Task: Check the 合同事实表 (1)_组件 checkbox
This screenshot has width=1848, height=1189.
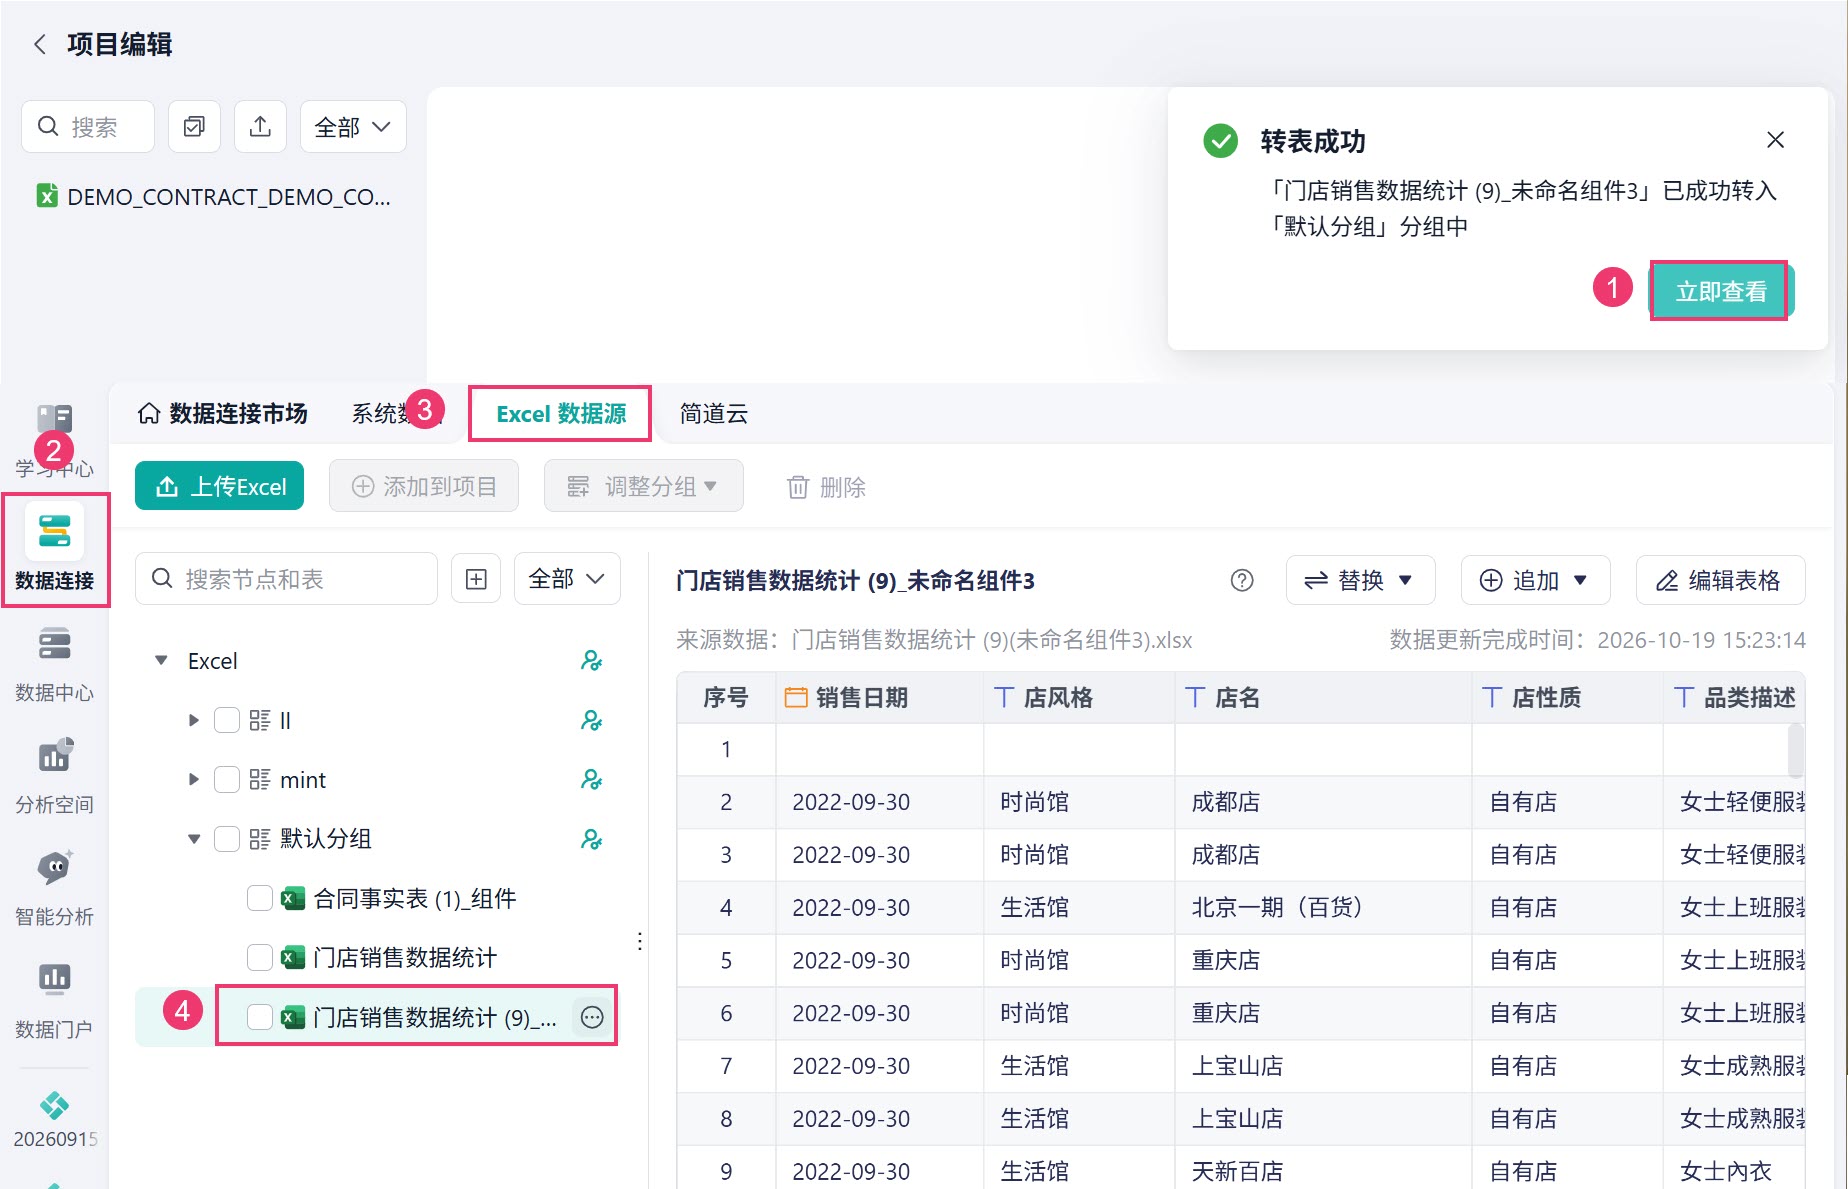Action: 260,898
